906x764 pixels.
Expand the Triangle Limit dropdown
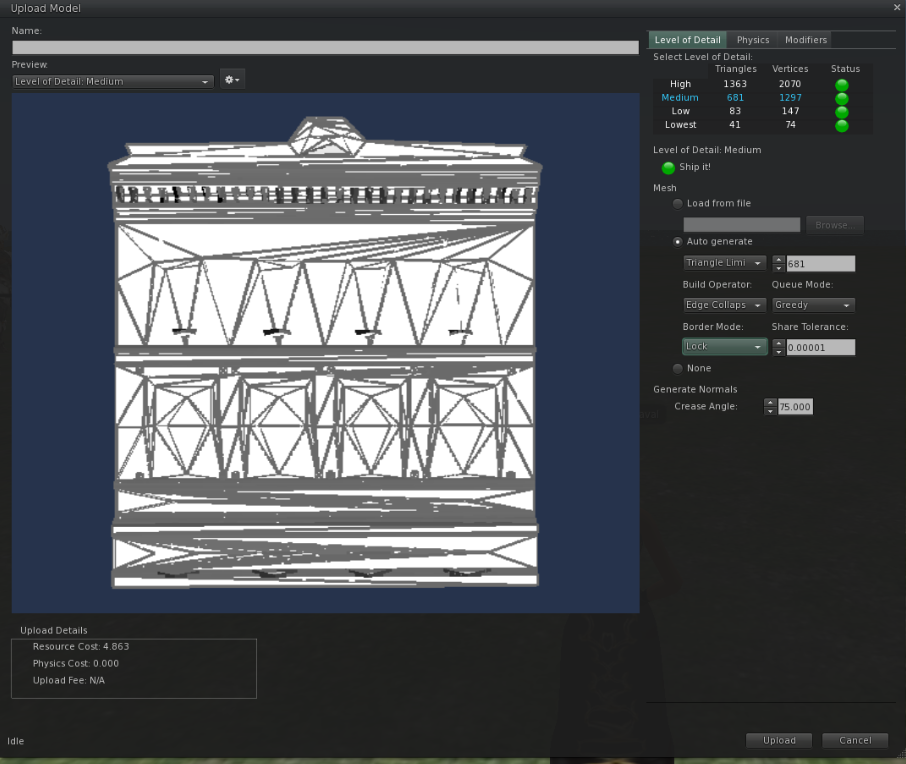(x=725, y=263)
